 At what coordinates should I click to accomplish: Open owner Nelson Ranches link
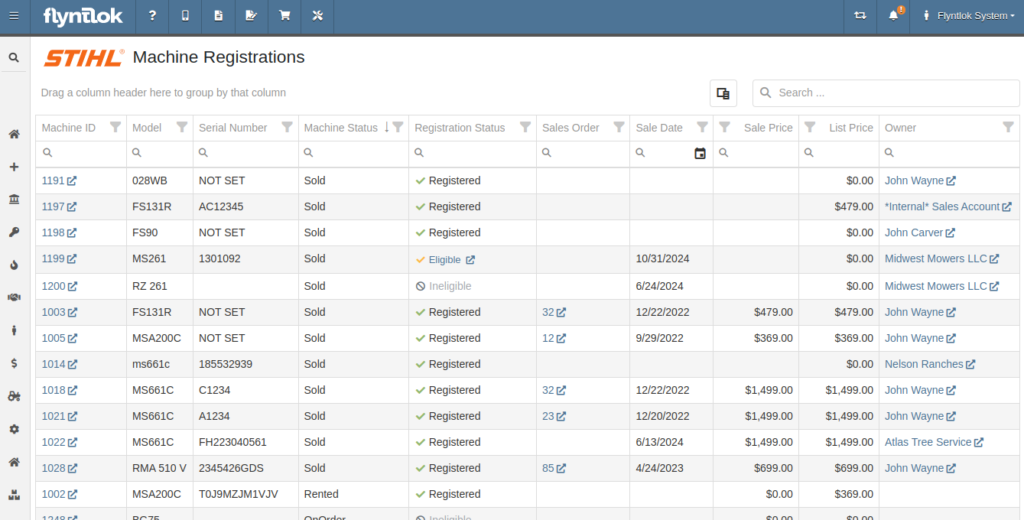tap(930, 364)
